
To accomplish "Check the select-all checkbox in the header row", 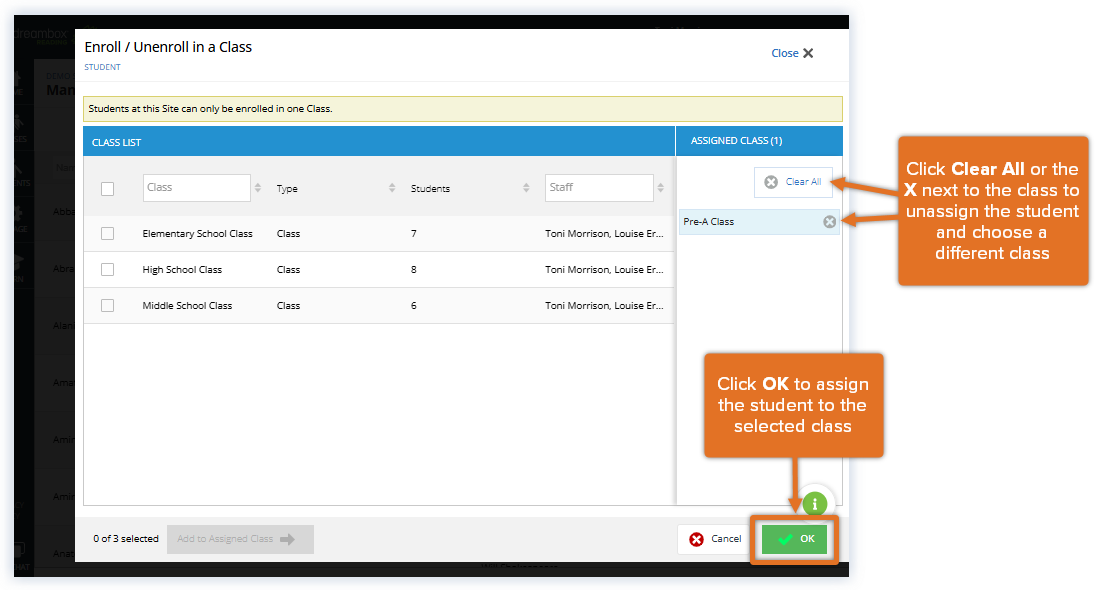I will (107, 188).
